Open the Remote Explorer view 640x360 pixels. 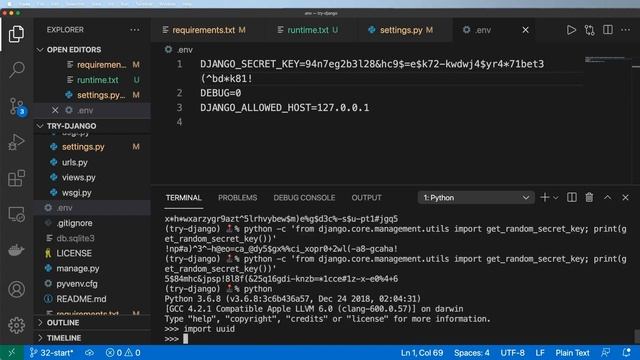point(16,214)
